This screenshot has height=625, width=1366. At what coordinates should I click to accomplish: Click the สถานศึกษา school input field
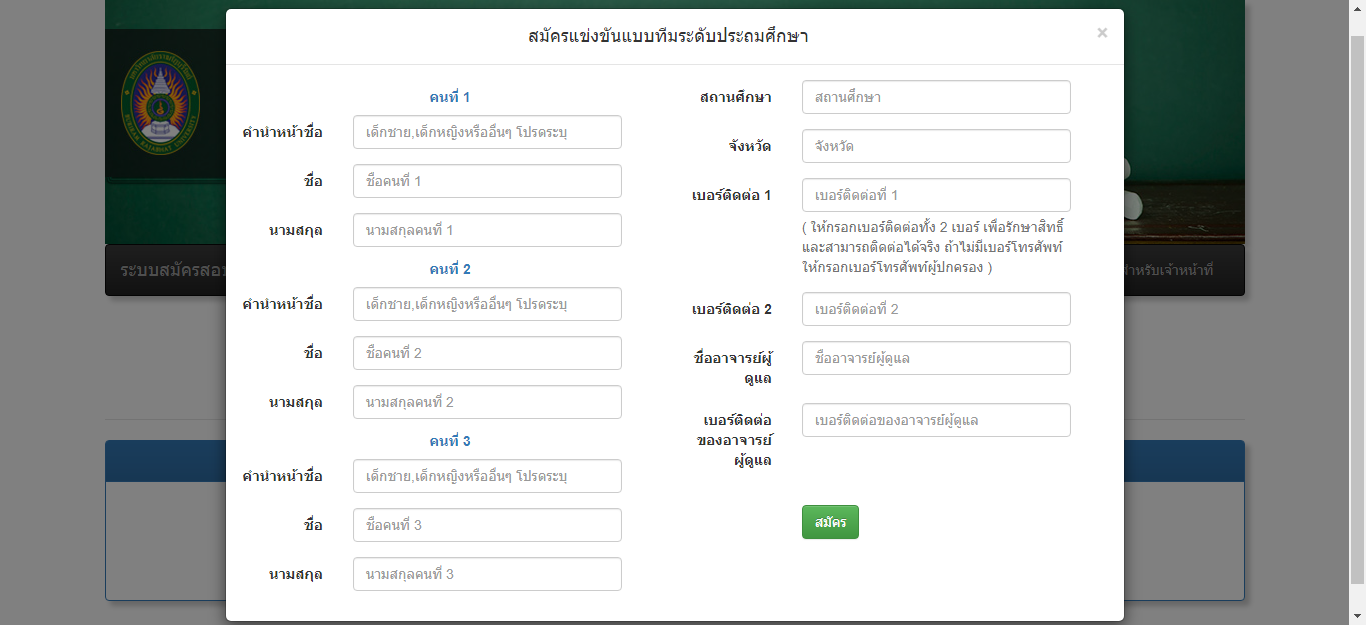pyautogui.click(x=936, y=97)
